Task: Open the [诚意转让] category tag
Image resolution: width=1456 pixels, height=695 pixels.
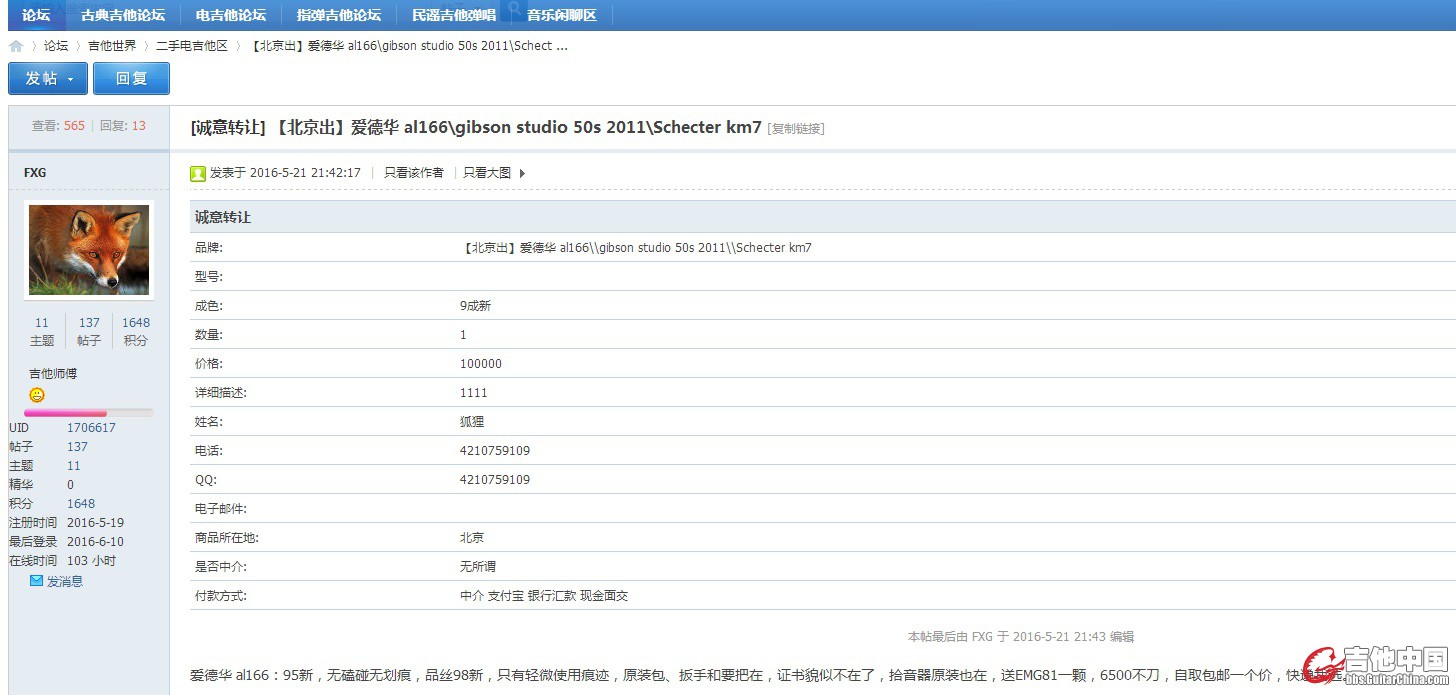Action: tap(228, 128)
